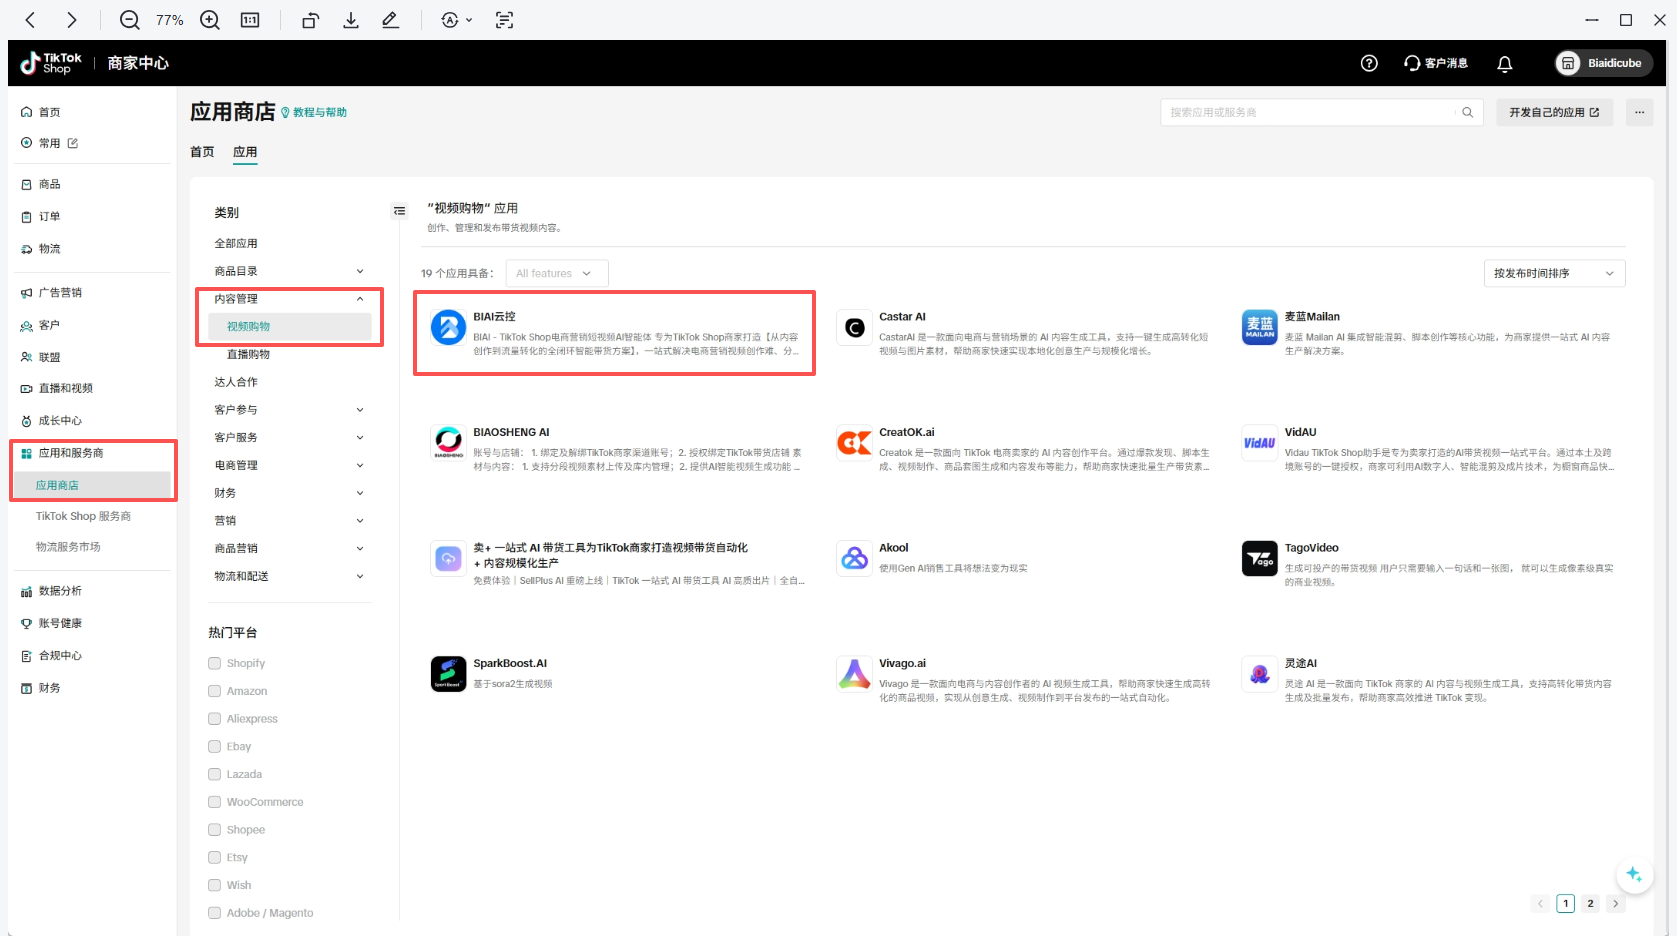Image resolution: width=1677 pixels, height=936 pixels.
Task: Check the Ebay platform checkbox
Action: point(214,746)
